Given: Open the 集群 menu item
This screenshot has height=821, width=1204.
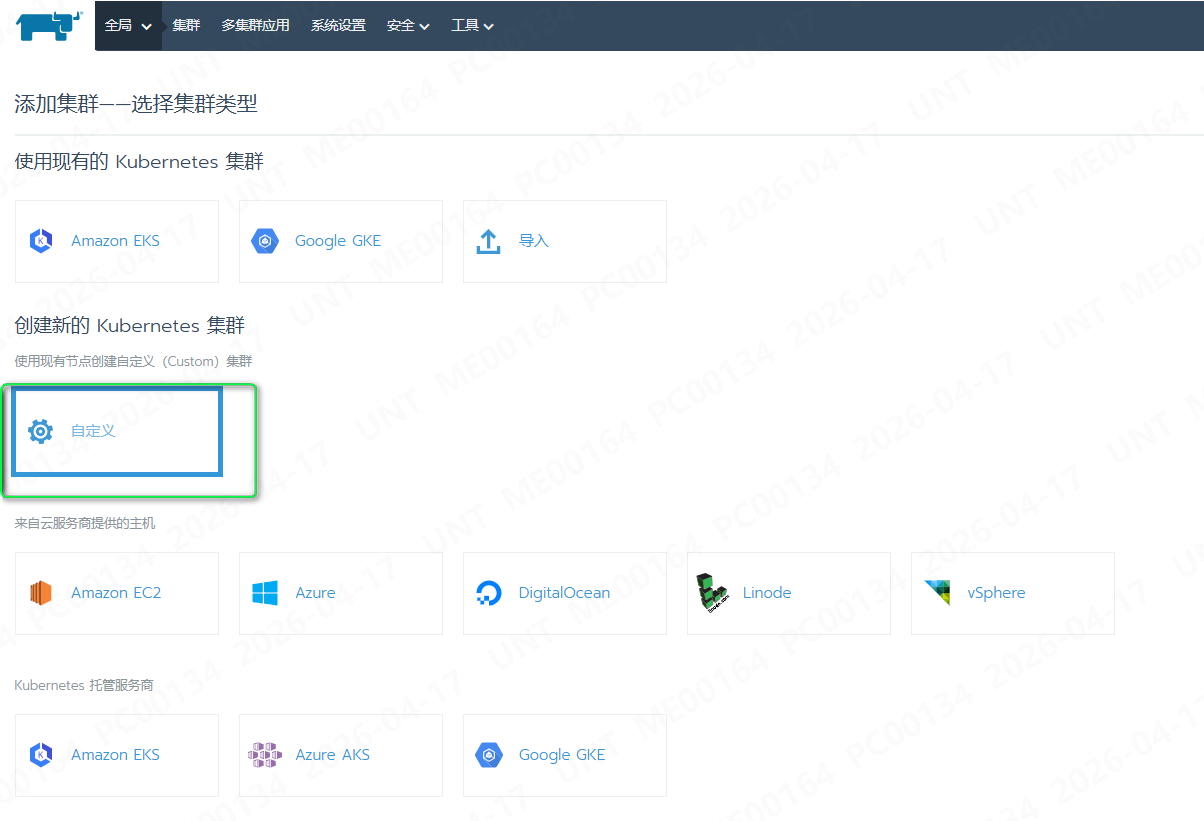Looking at the screenshot, I should (186, 26).
